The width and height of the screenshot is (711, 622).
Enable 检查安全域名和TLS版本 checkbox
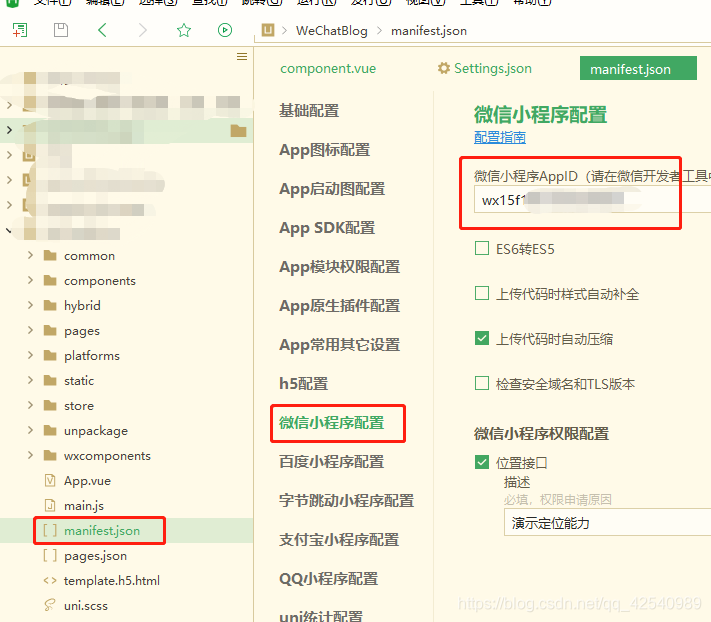(x=482, y=383)
